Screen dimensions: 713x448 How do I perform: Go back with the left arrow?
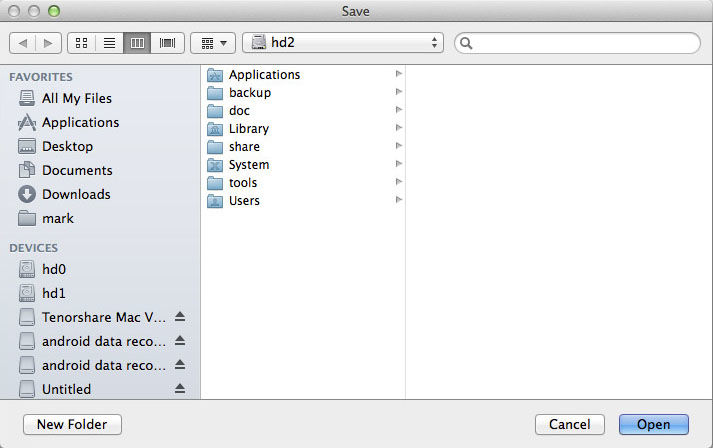tap(23, 43)
